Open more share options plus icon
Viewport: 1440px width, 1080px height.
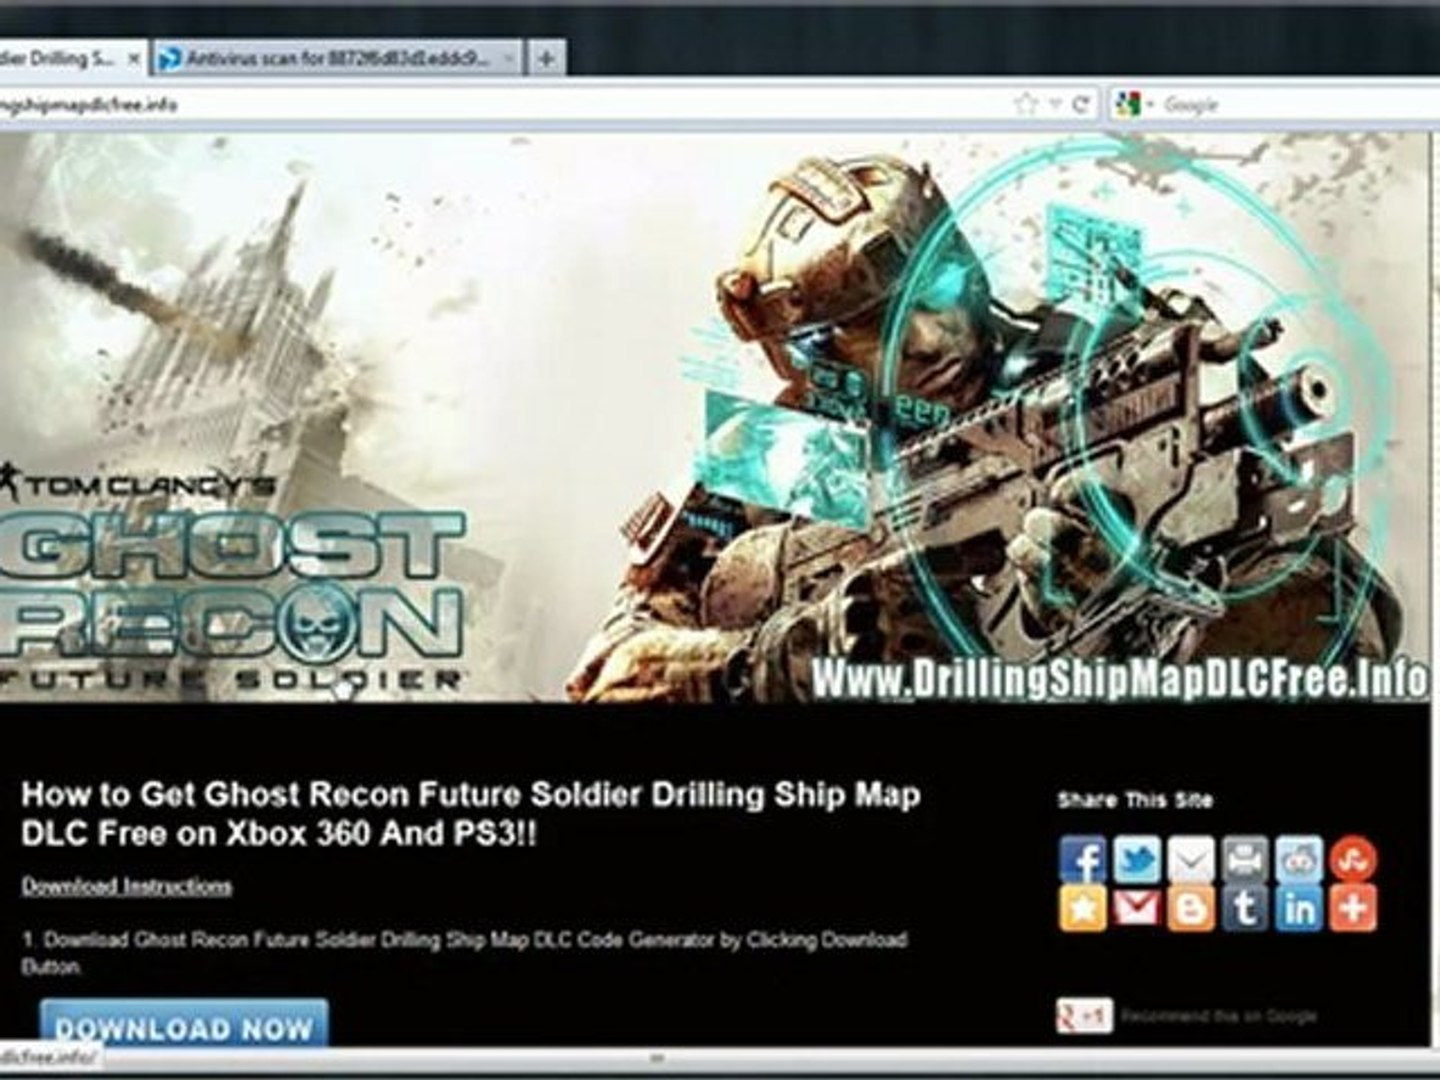pos(1353,908)
